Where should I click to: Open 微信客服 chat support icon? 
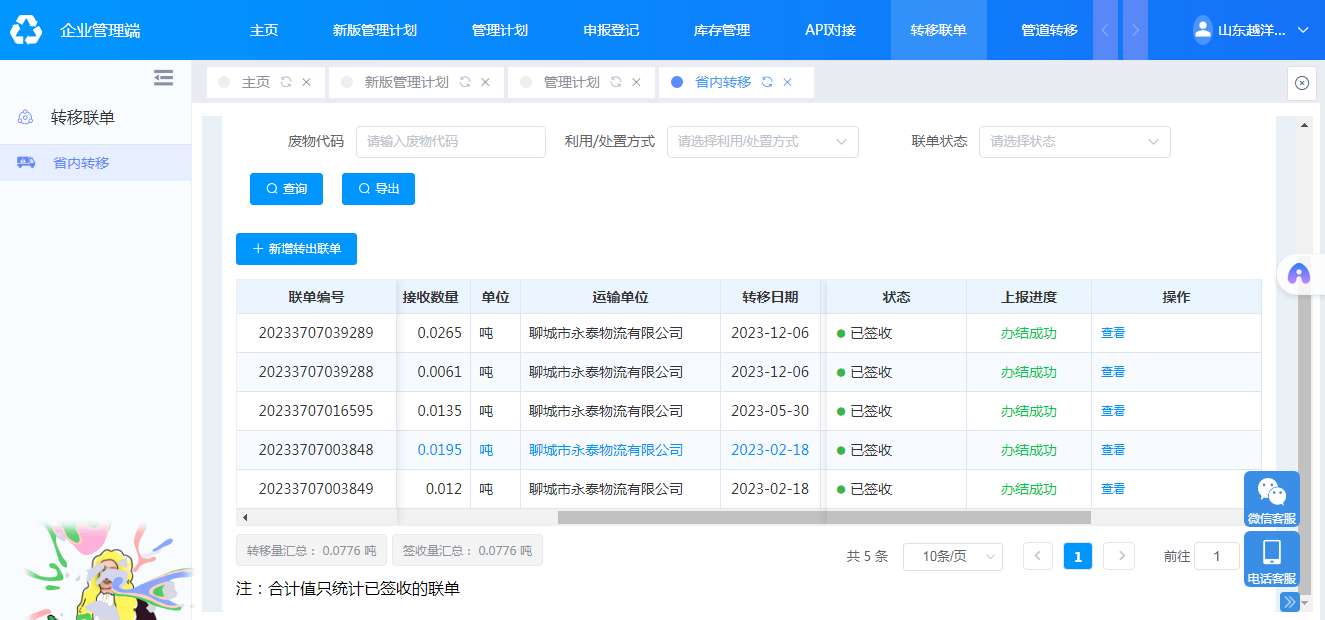pos(1271,499)
